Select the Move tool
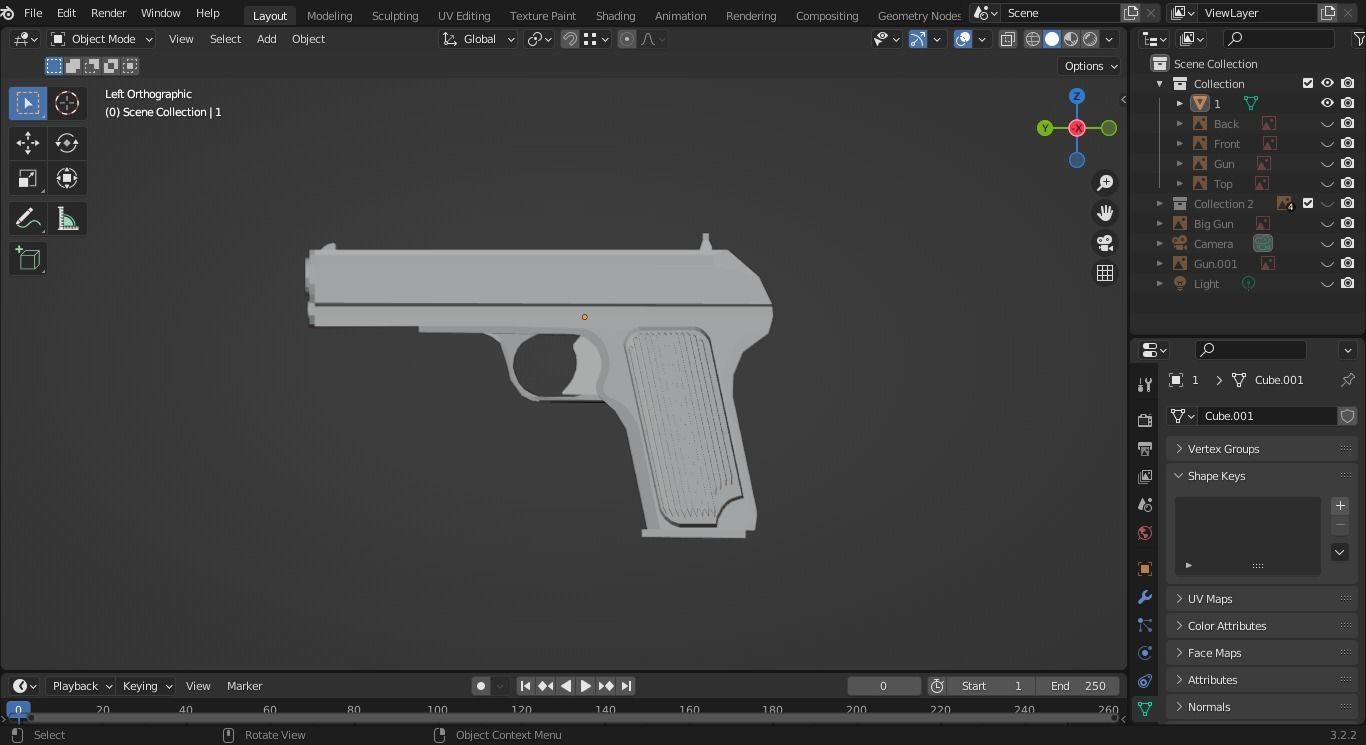The width and height of the screenshot is (1366, 745). [x=27, y=143]
